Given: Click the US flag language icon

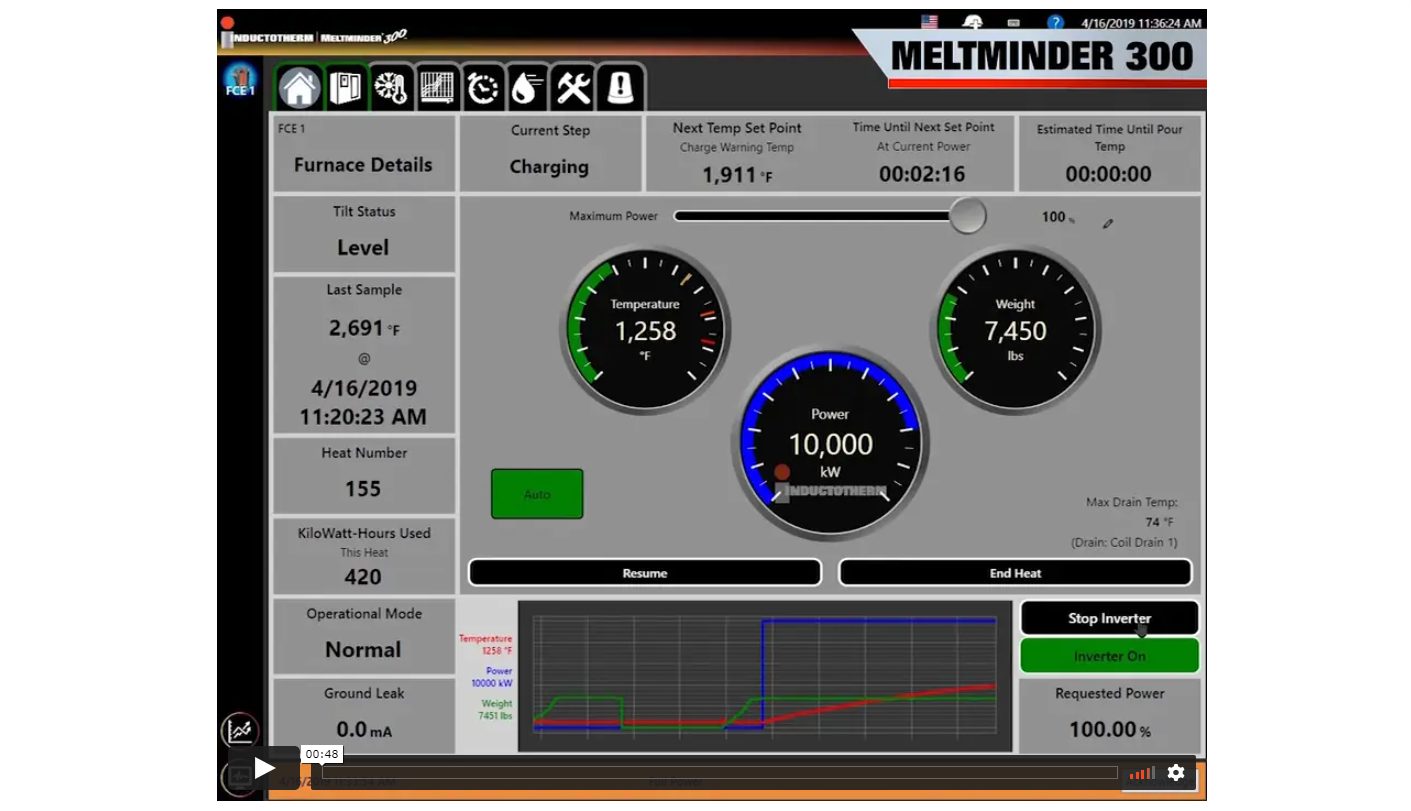Looking at the screenshot, I should (x=929, y=22).
